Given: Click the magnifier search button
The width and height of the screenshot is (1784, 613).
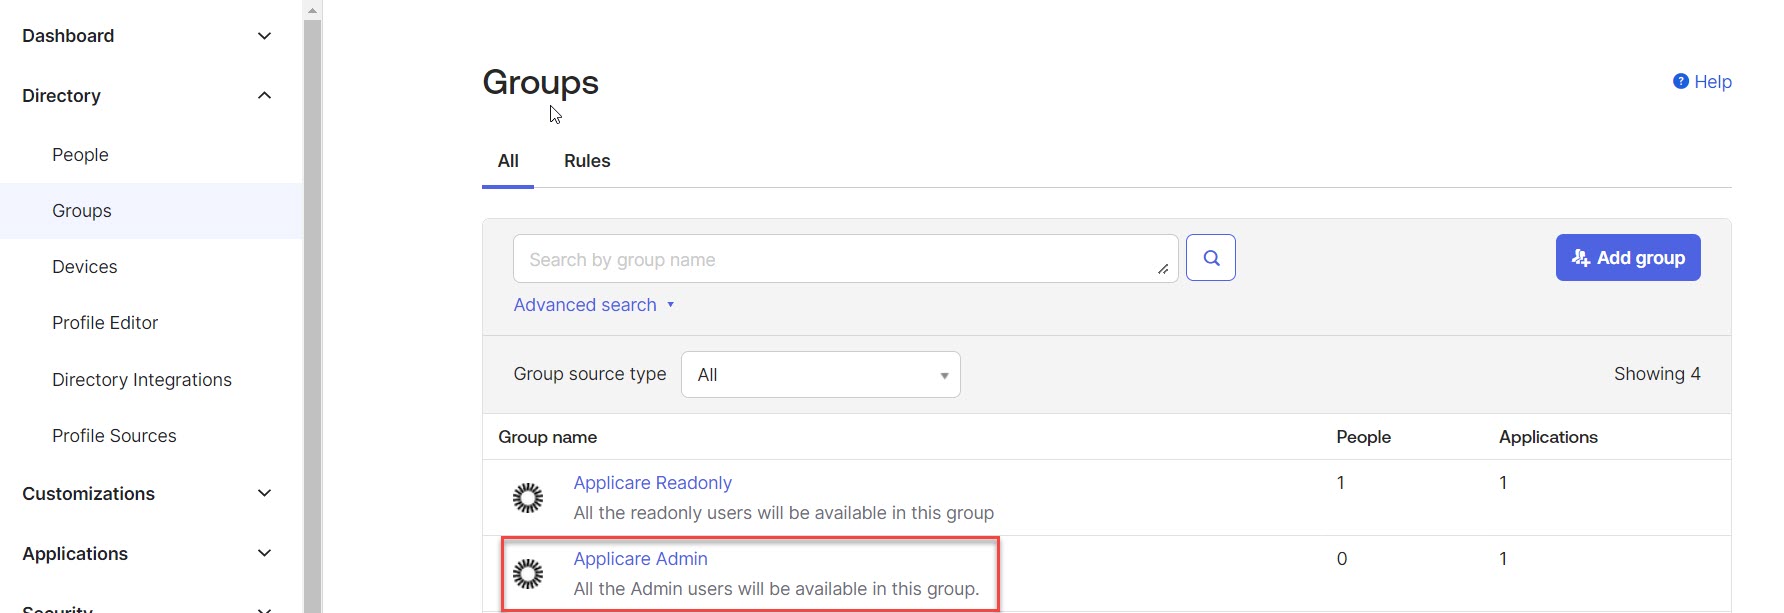Looking at the screenshot, I should (x=1210, y=258).
